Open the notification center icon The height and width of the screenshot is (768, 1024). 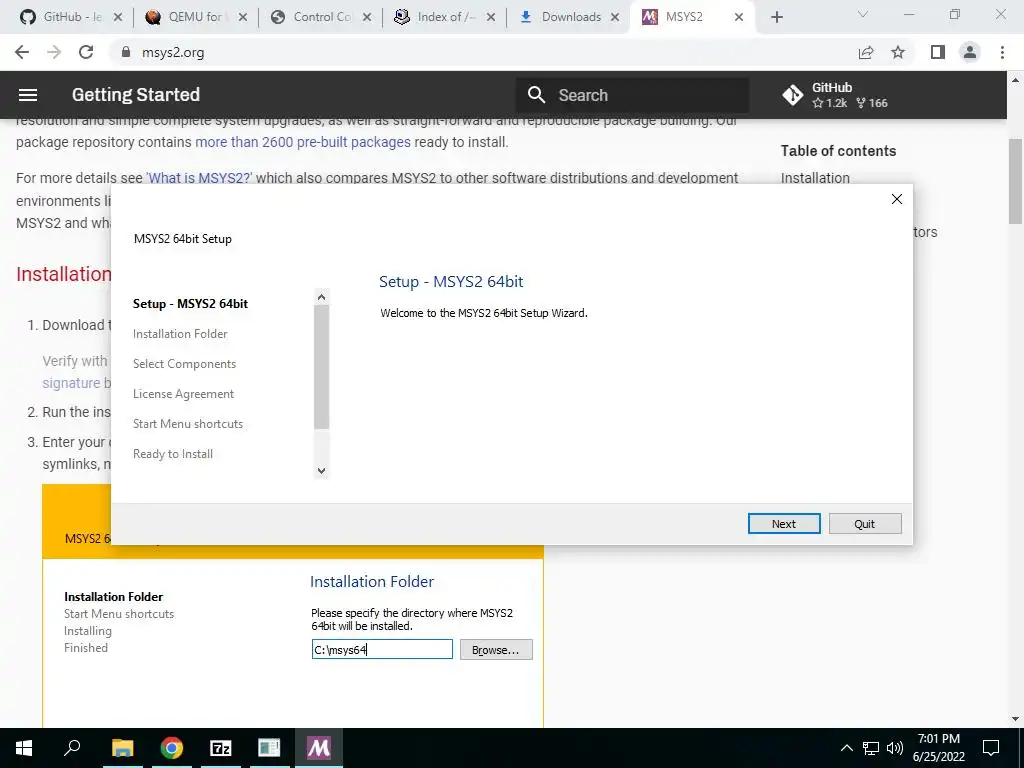991,748
